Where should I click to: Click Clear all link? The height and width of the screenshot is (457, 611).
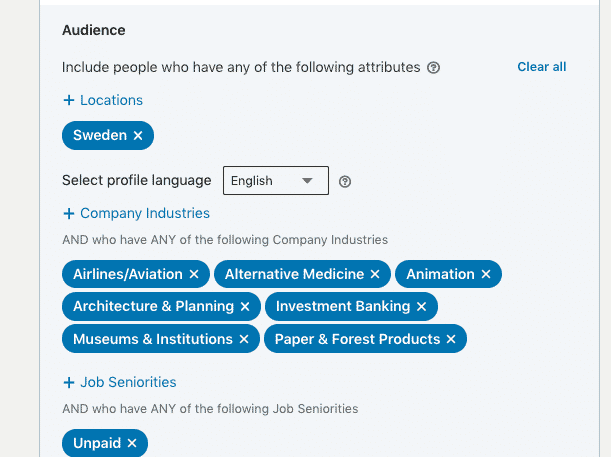click(541, 67)
